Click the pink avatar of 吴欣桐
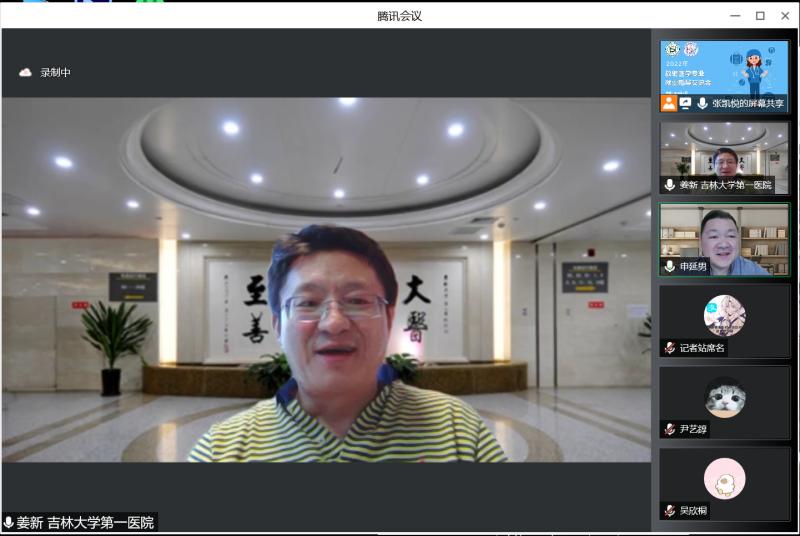This screenshot has height=536, width=800. 724,478
